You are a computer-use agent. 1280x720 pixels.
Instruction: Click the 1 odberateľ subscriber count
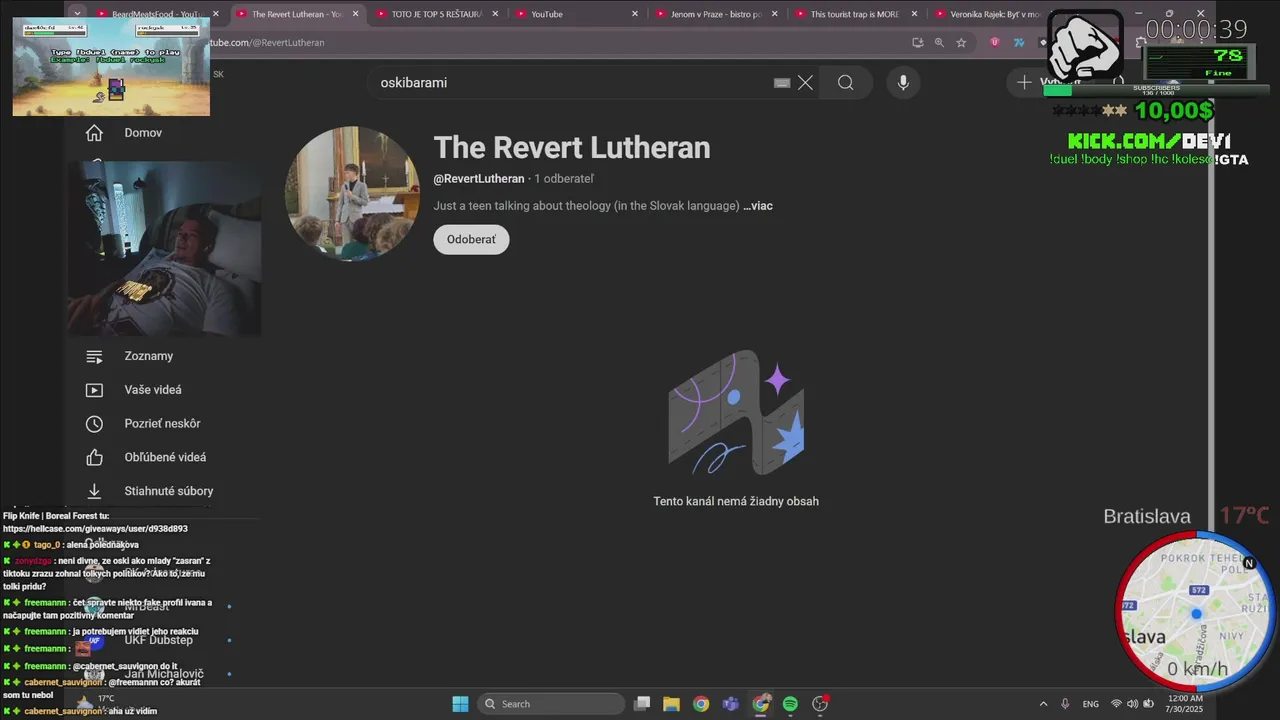click(564, 179)
